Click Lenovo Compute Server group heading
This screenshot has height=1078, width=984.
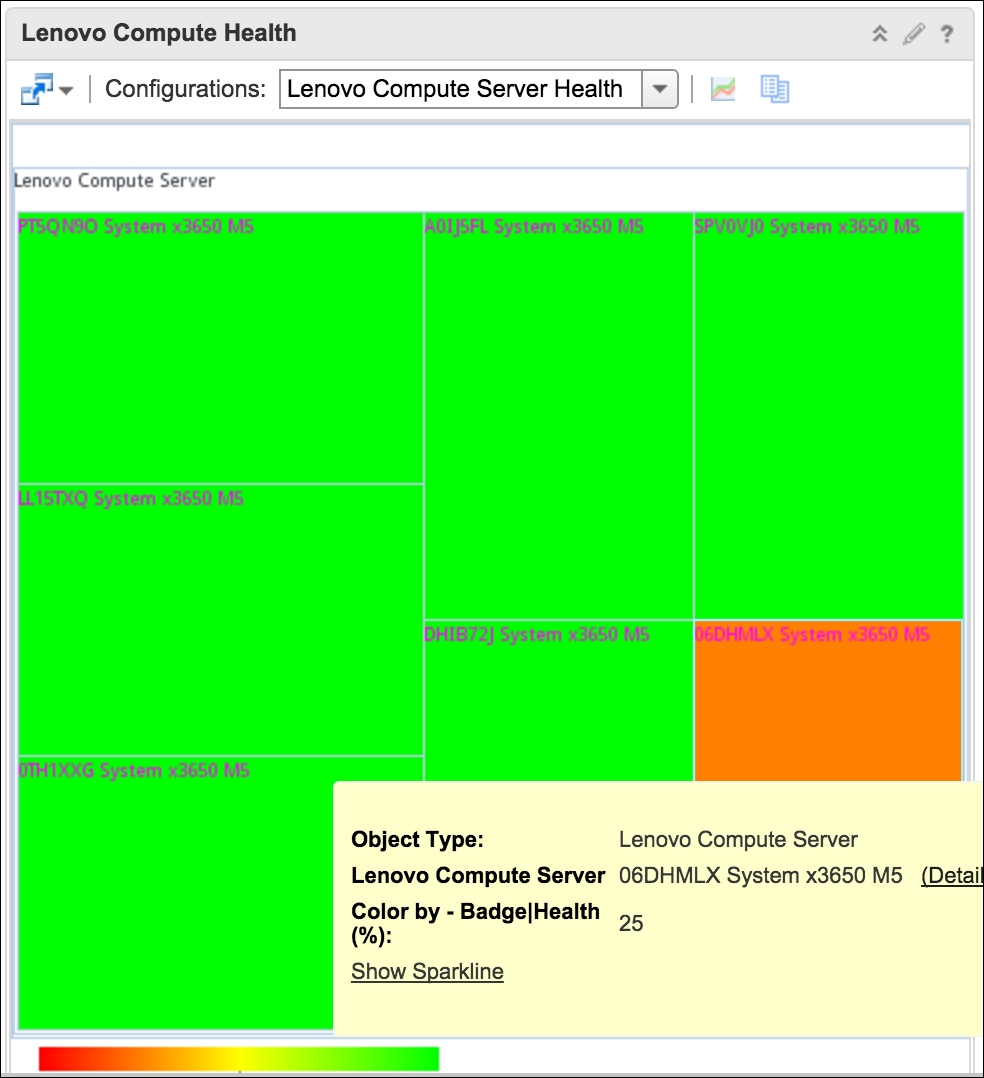(x=114, y=181)
